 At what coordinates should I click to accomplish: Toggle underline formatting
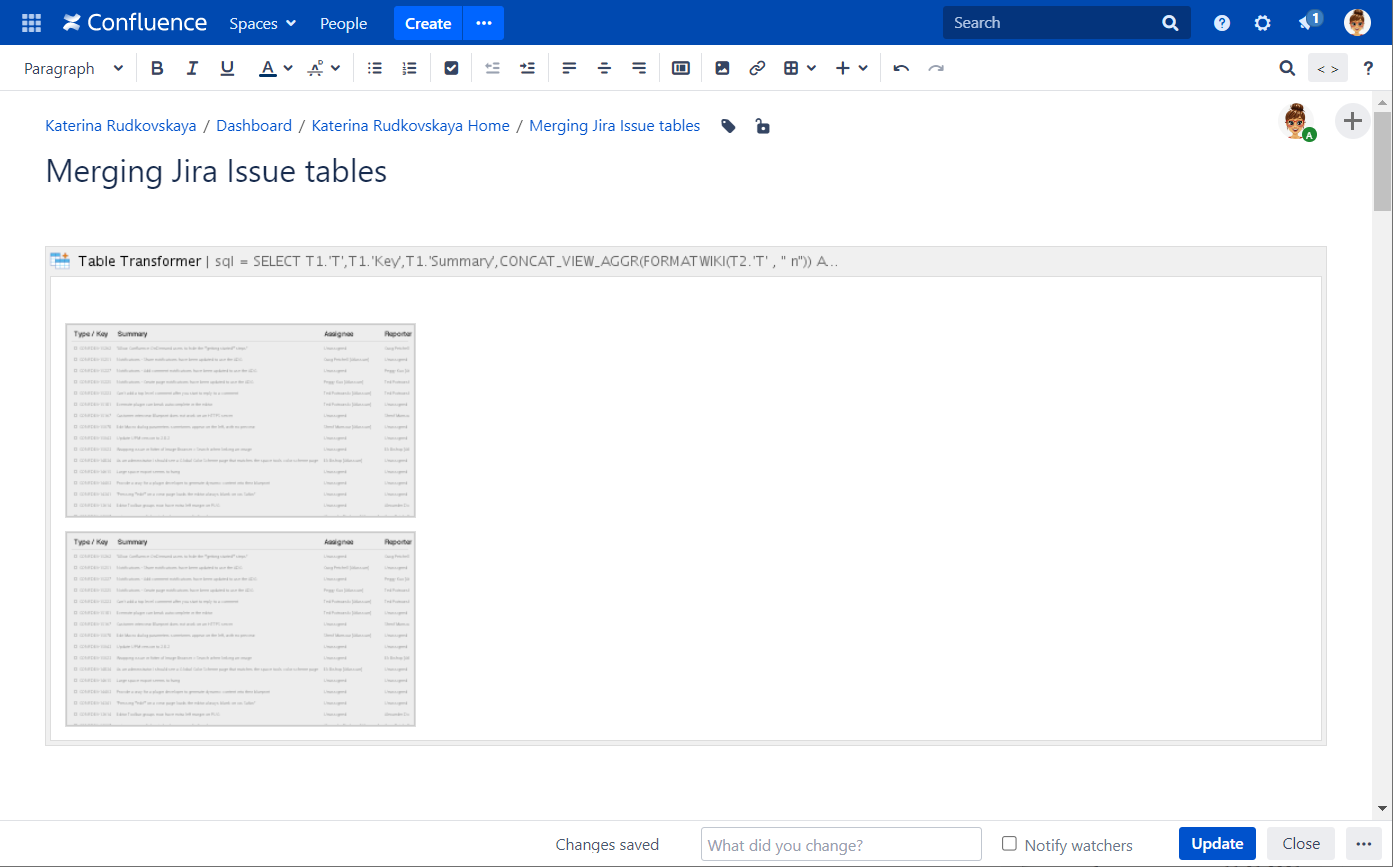[227, 68]
